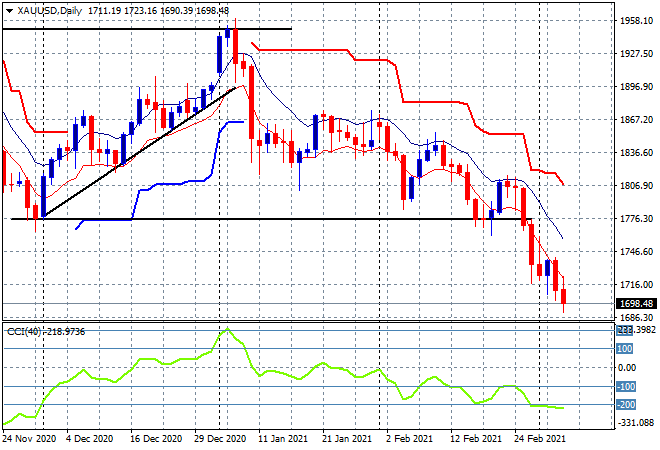Image resolution: width=660 pixels, height=450 pixels.
Task: Click the 24 Feb 2021 date label
Action: click(x=540, y=439)
